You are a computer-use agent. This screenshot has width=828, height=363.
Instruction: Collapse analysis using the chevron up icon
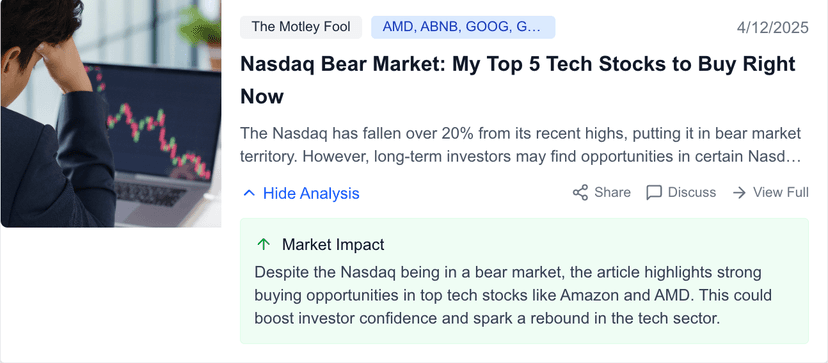[x=249, y=193]
